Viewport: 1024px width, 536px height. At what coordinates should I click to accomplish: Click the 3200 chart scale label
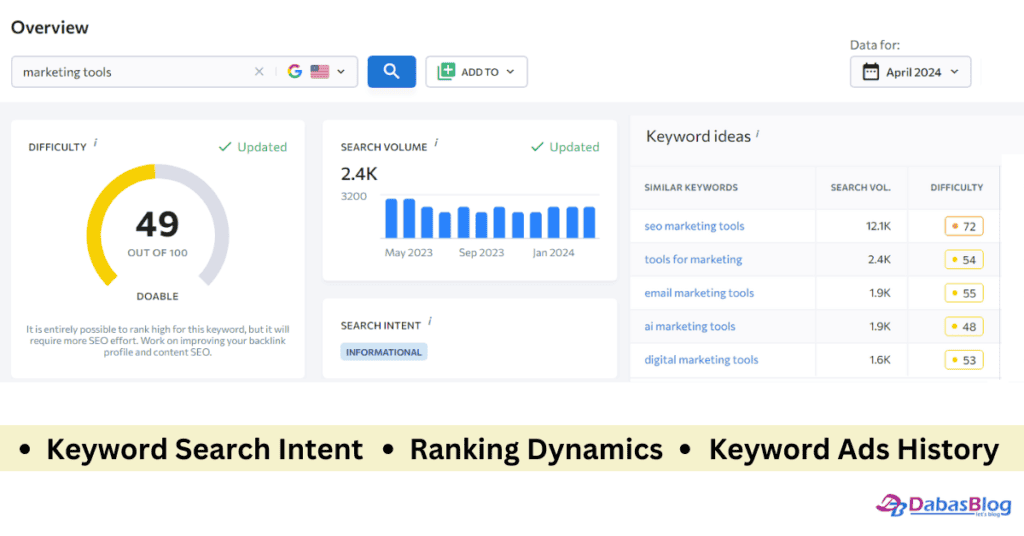click(353, 196)
